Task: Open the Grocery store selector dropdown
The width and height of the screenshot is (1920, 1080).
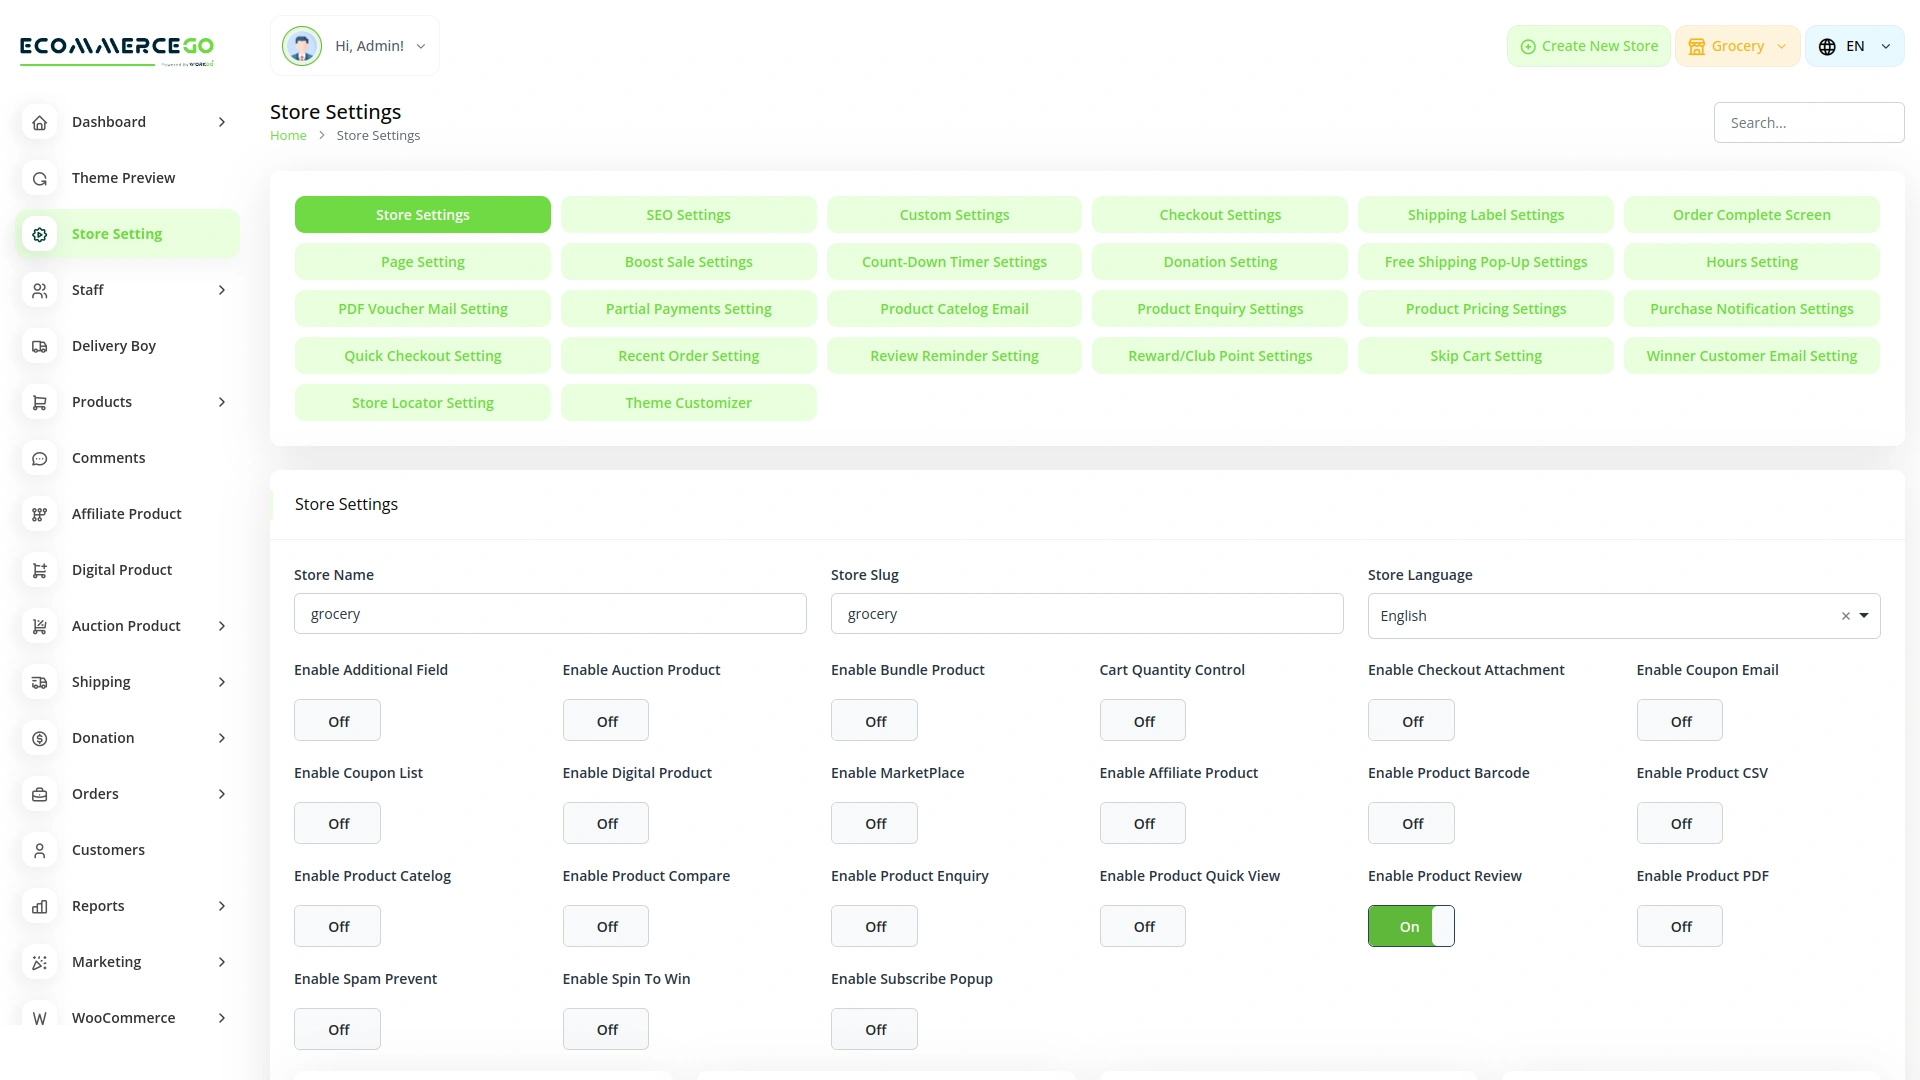Action: tap(1737, 46)
